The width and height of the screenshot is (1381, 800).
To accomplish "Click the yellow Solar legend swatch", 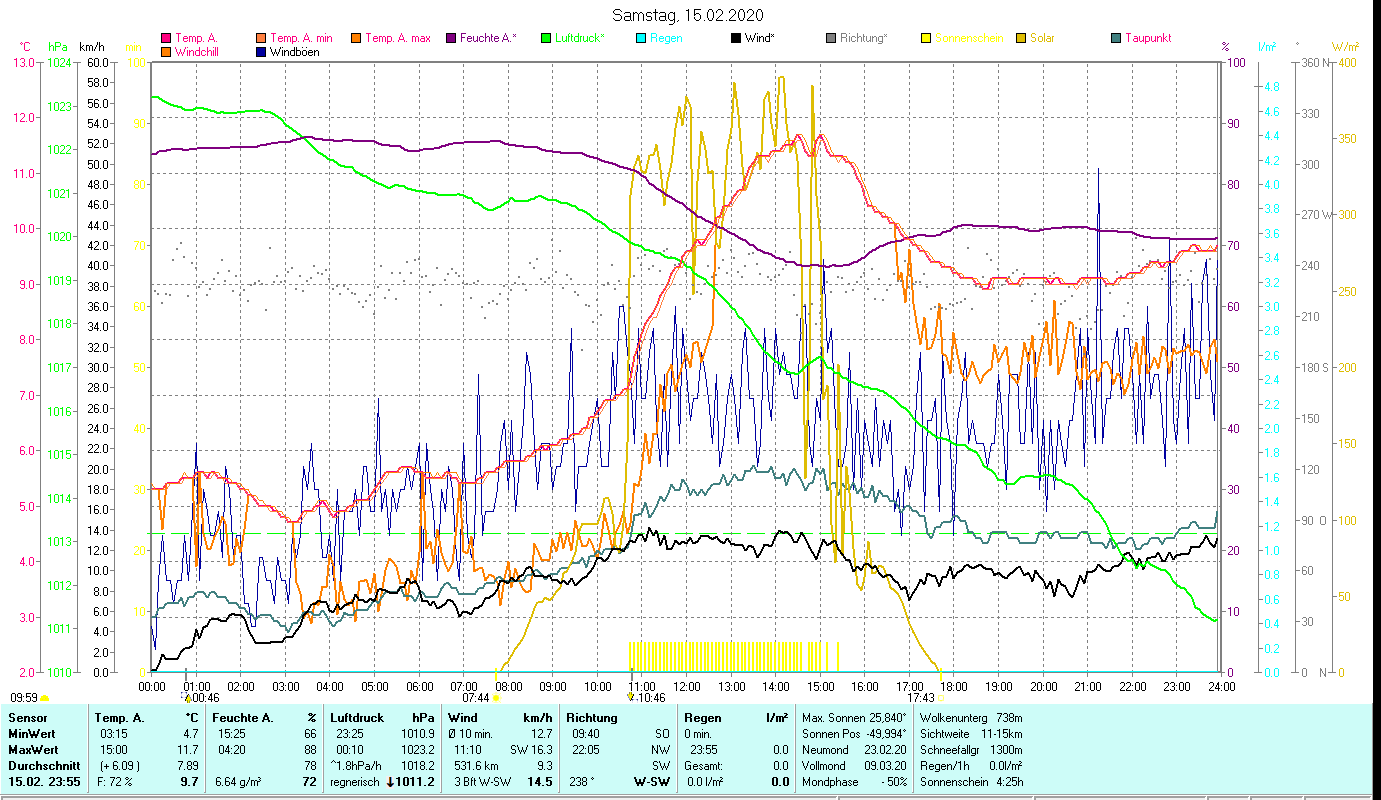I will click(x=1021, y=39).
